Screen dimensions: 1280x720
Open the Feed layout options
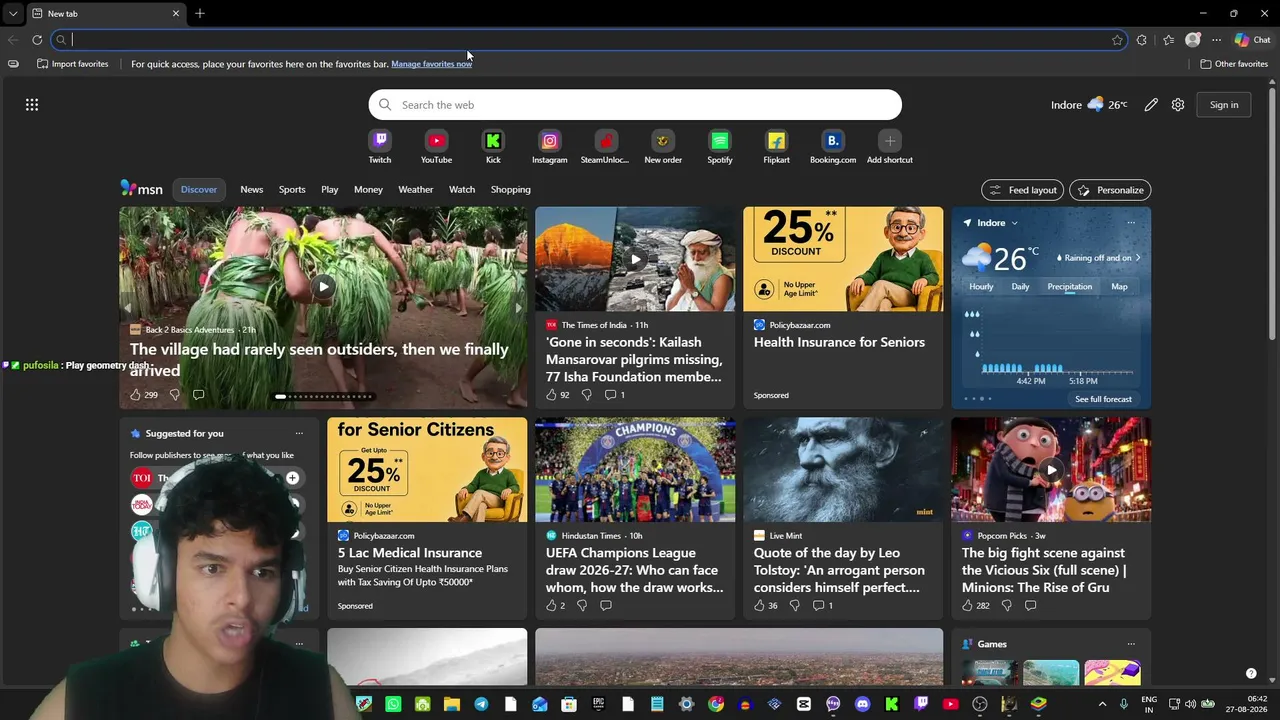click(1022, 190)
